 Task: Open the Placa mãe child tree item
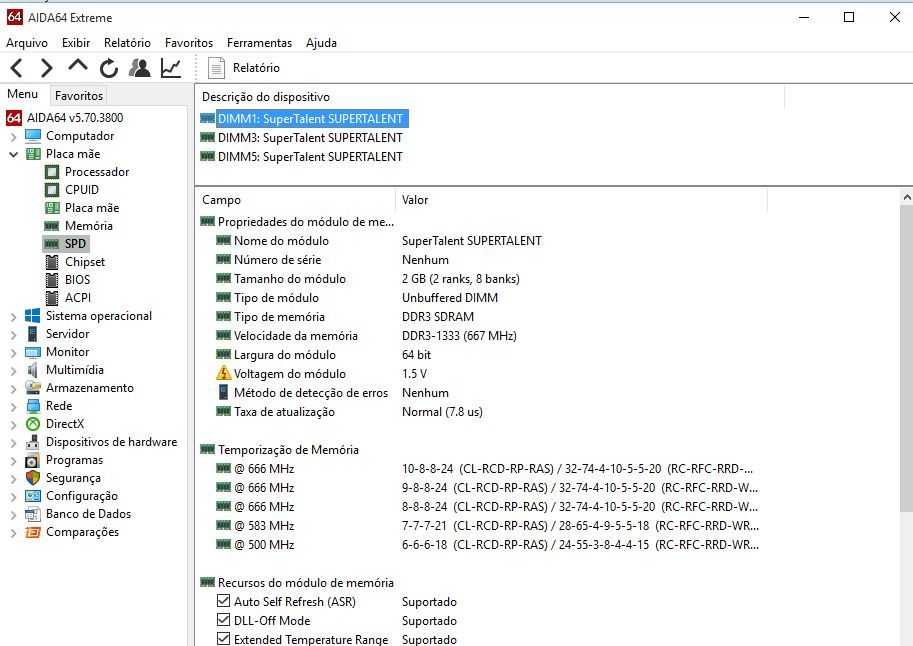pos(92,208)
